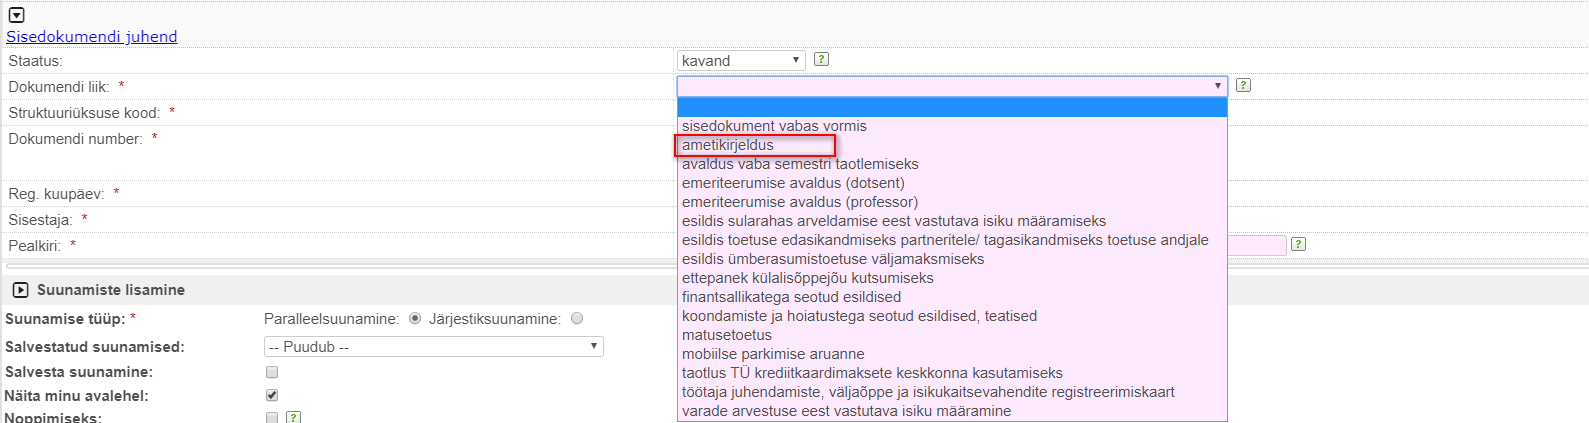1589x423 pixels.
Task: Close the Dokumendi liik dropdown arrow
Action: (x=1217, y=86)
